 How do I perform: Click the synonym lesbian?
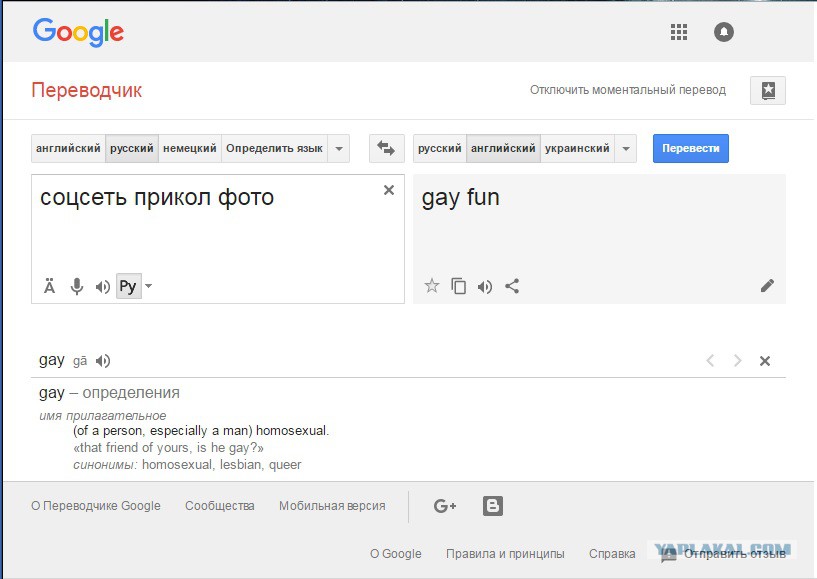point(240,464)
